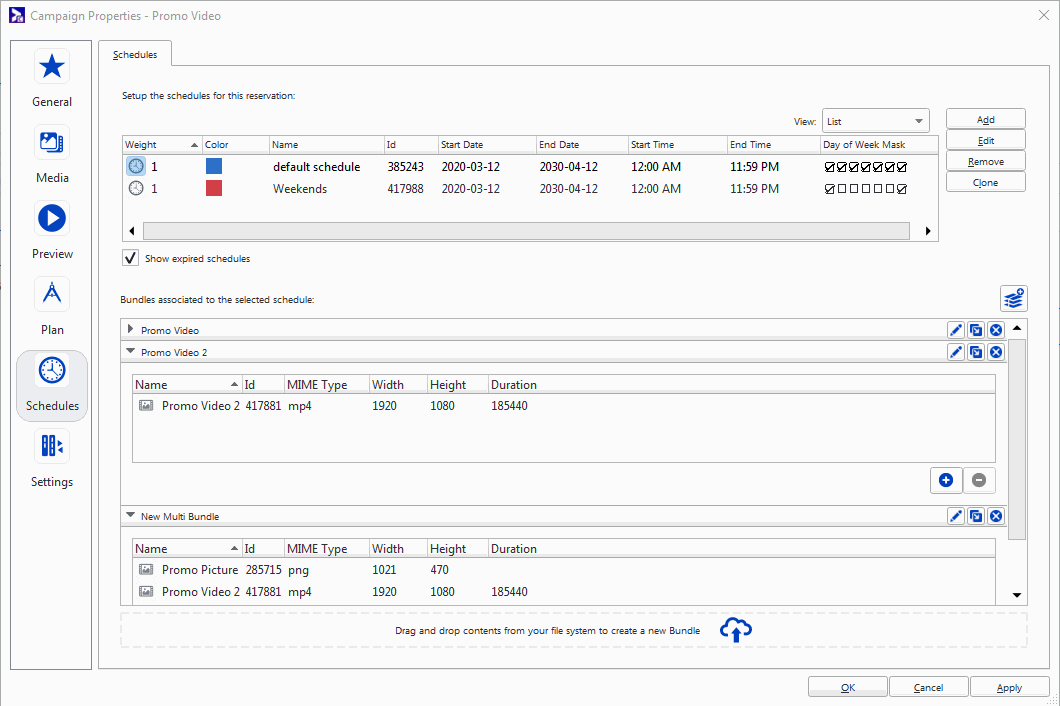The height and width of the screenshot is (706, 1060).
Task: Open the Settings section icon
Action: tap(52, 446)
